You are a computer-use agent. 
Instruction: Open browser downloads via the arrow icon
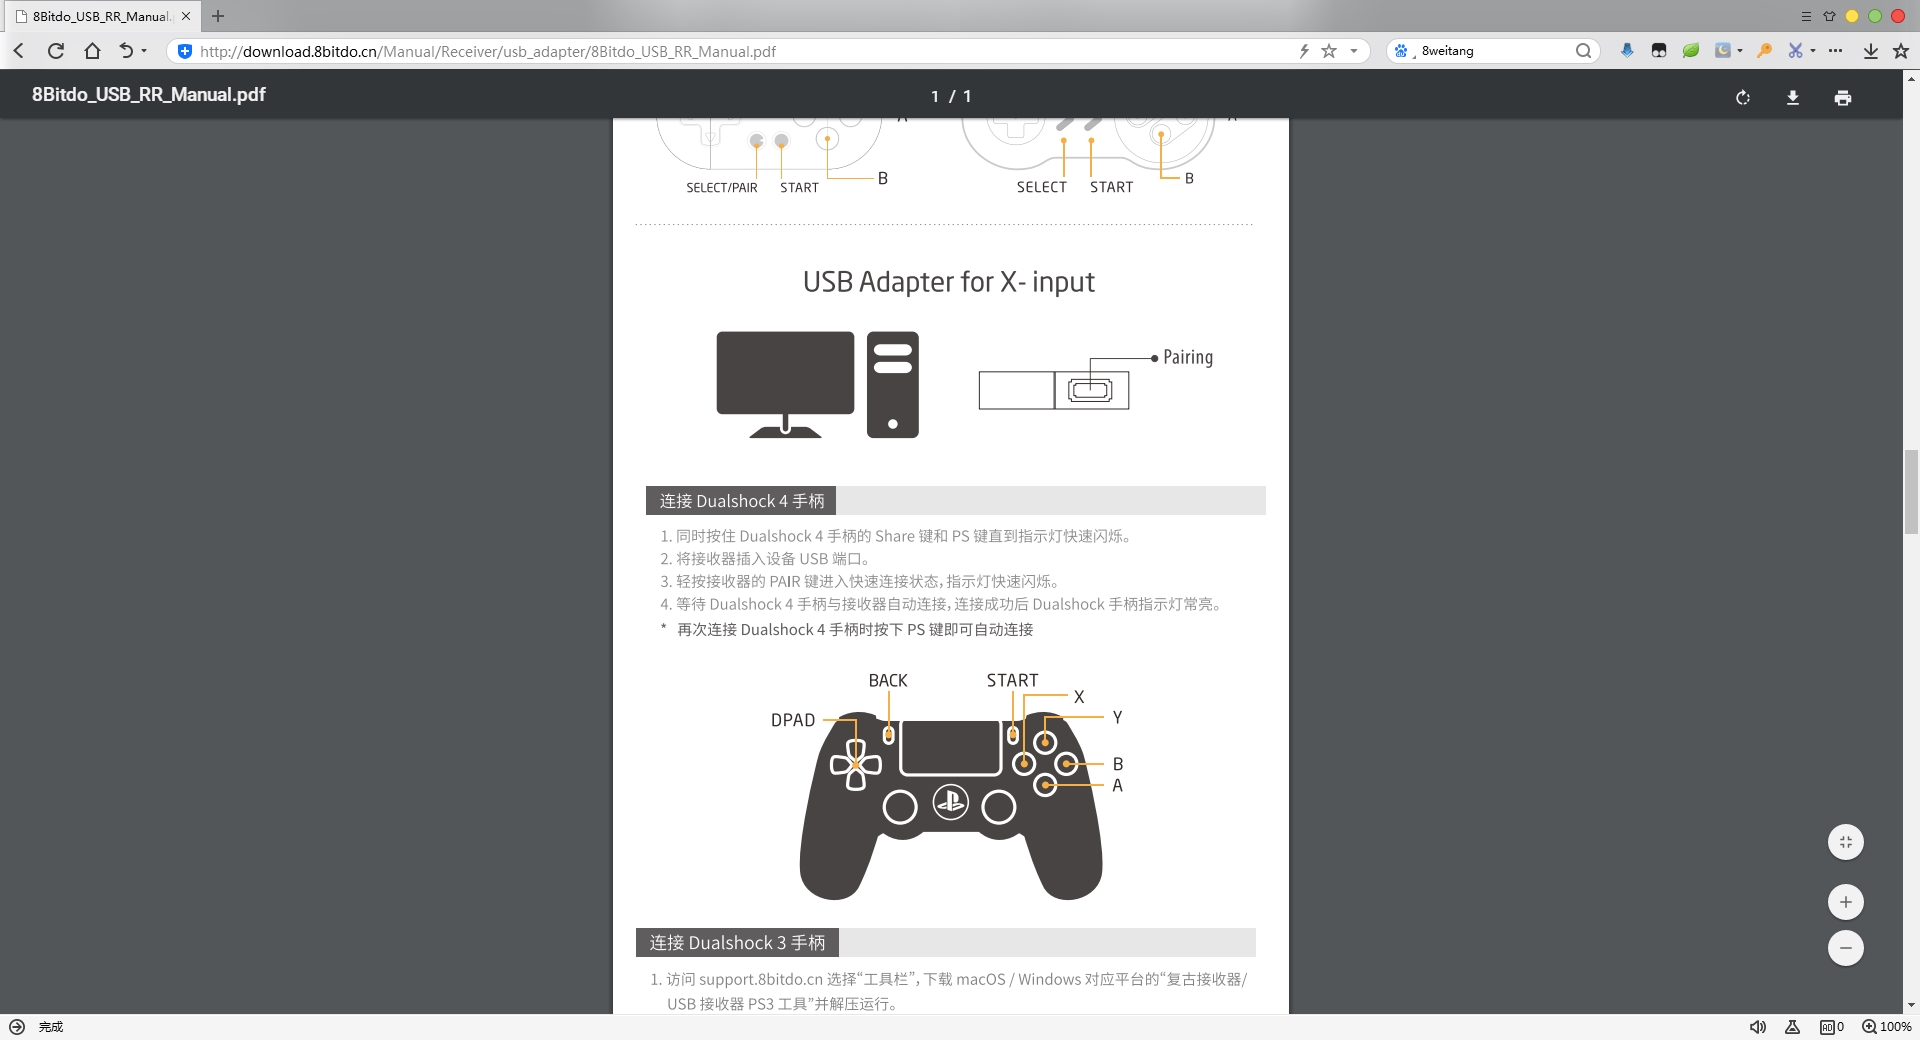pos(1871,51)
